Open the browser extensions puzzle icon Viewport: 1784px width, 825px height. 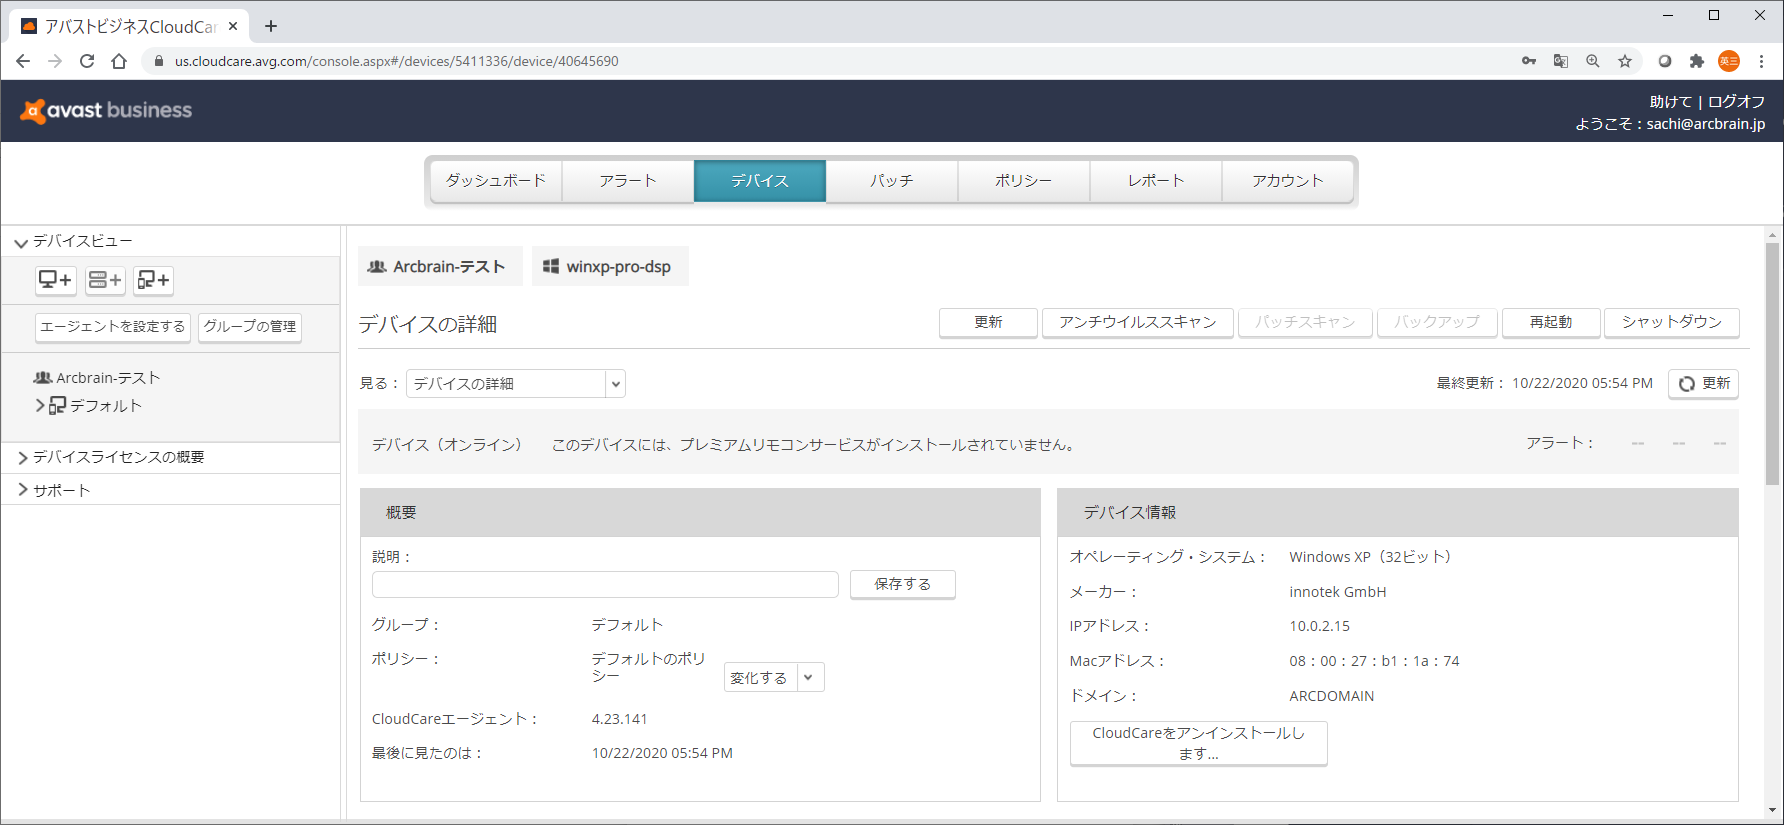click(x=1697, y=61)
